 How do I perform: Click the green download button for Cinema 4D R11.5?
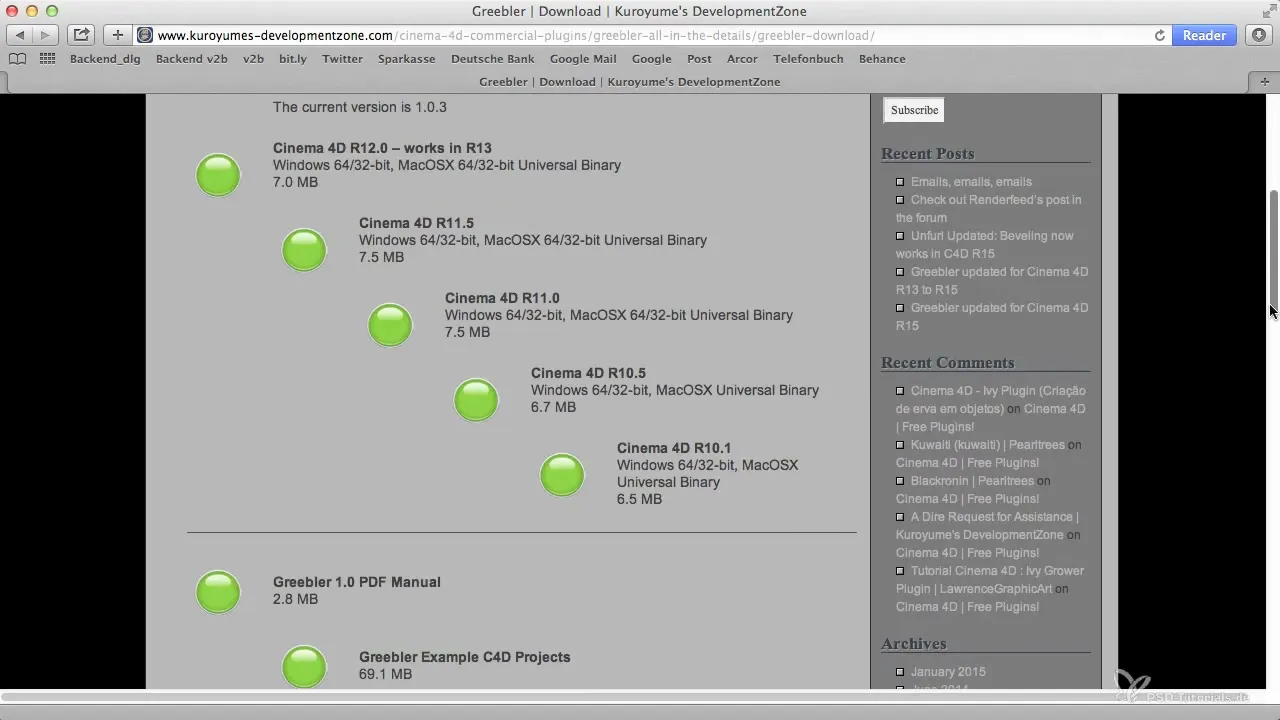tap(304, 250)
